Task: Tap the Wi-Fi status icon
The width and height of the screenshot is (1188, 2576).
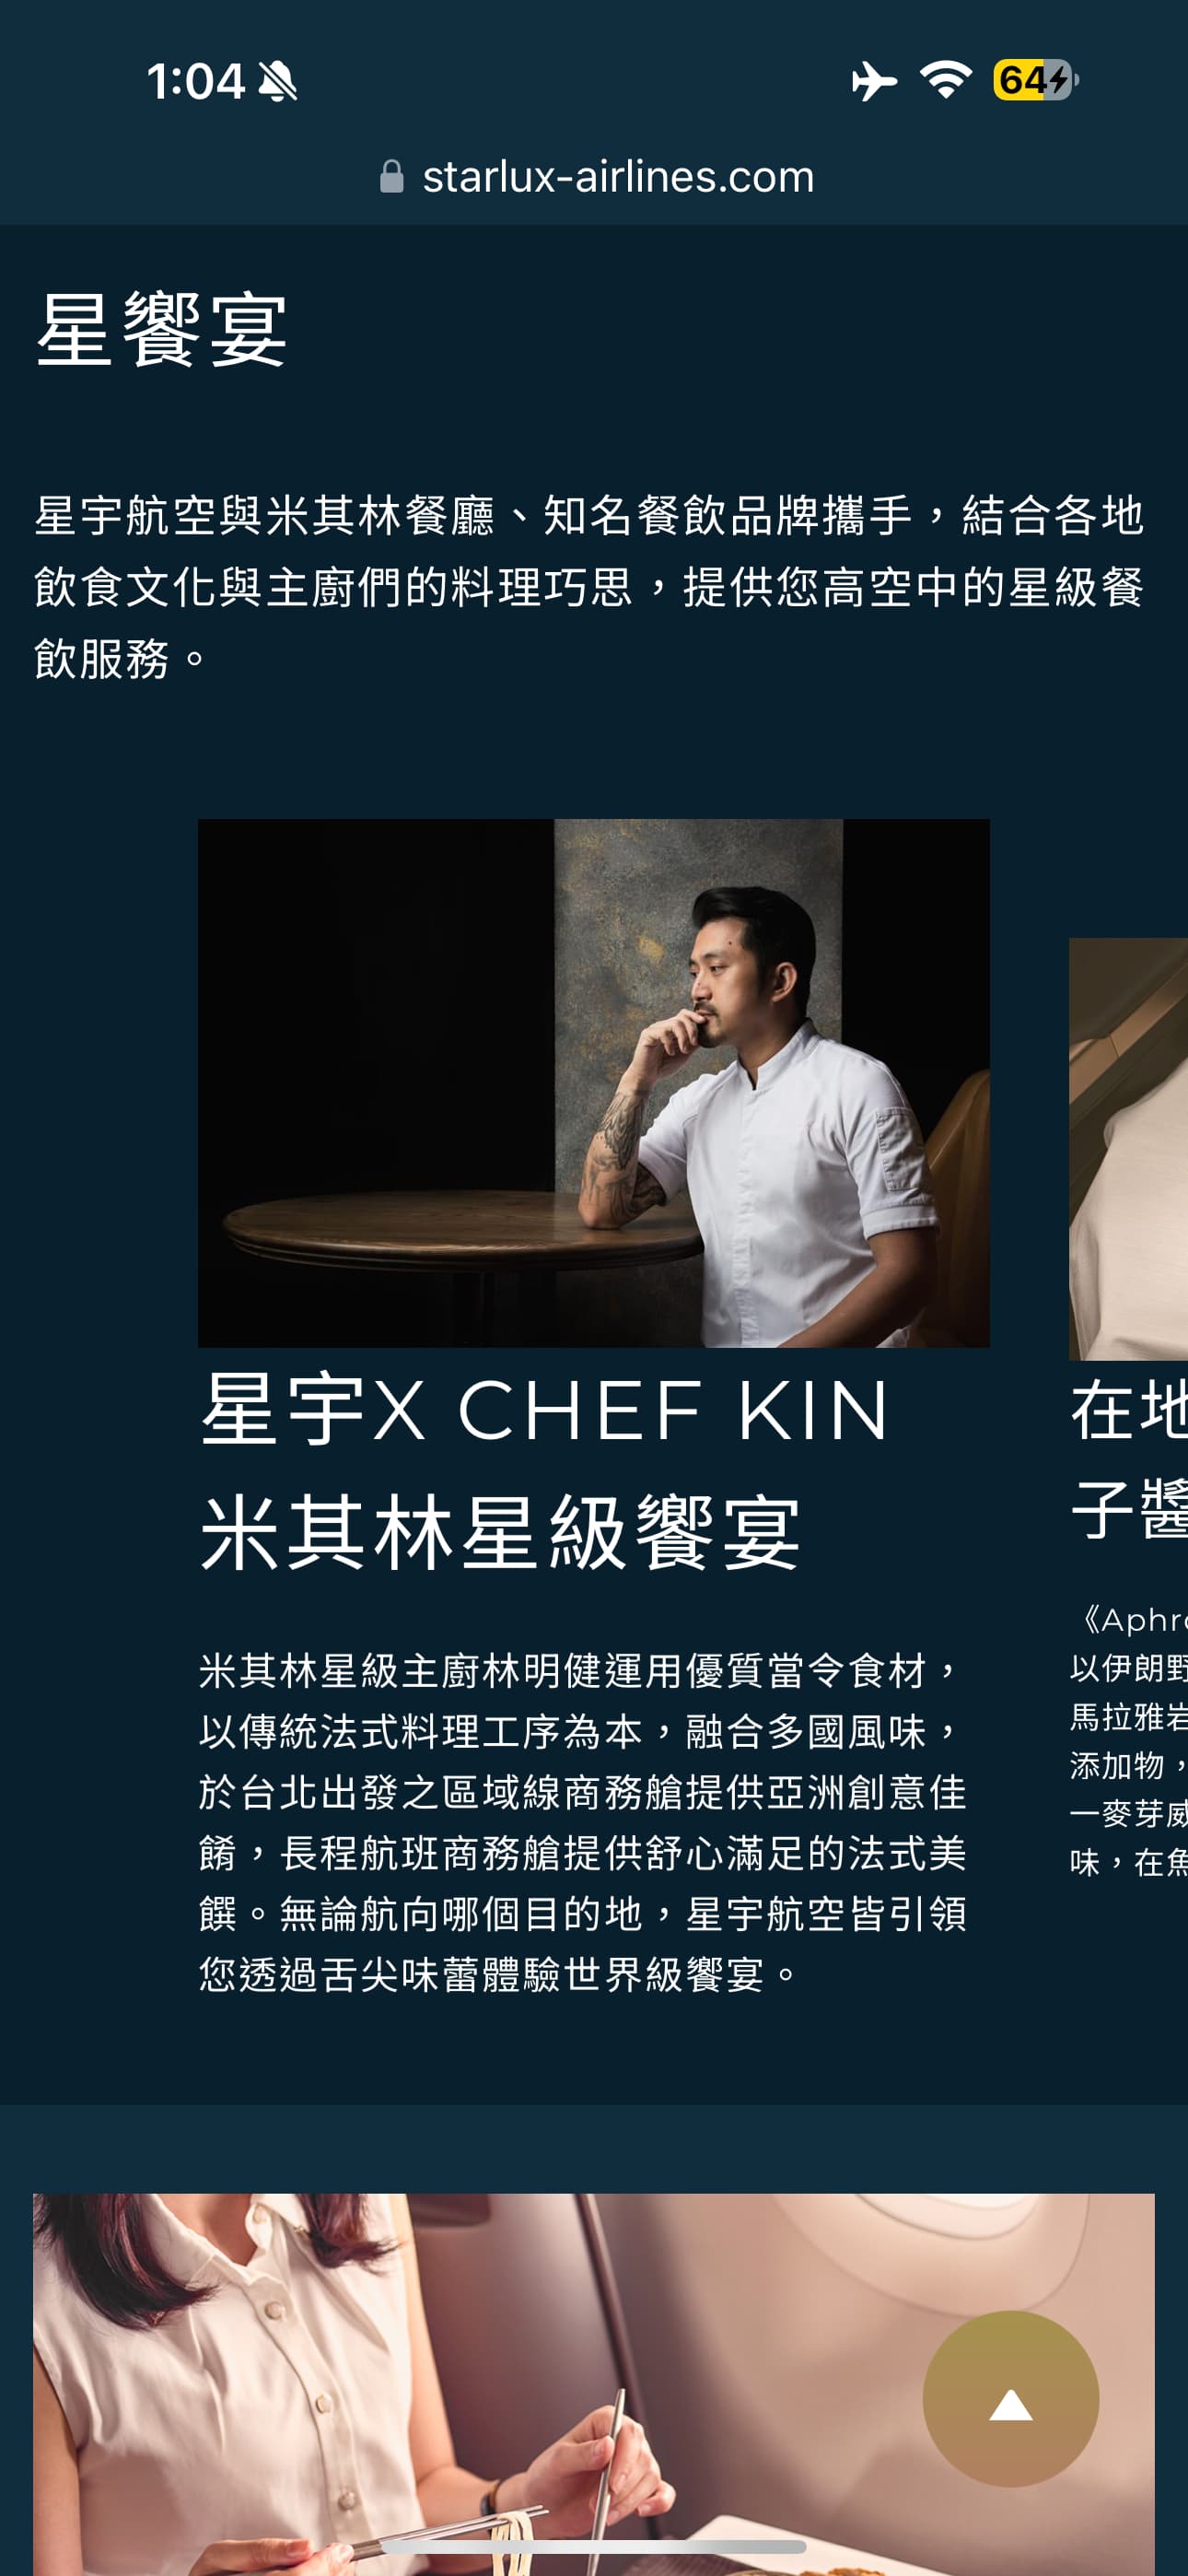Action: point(946,79)
